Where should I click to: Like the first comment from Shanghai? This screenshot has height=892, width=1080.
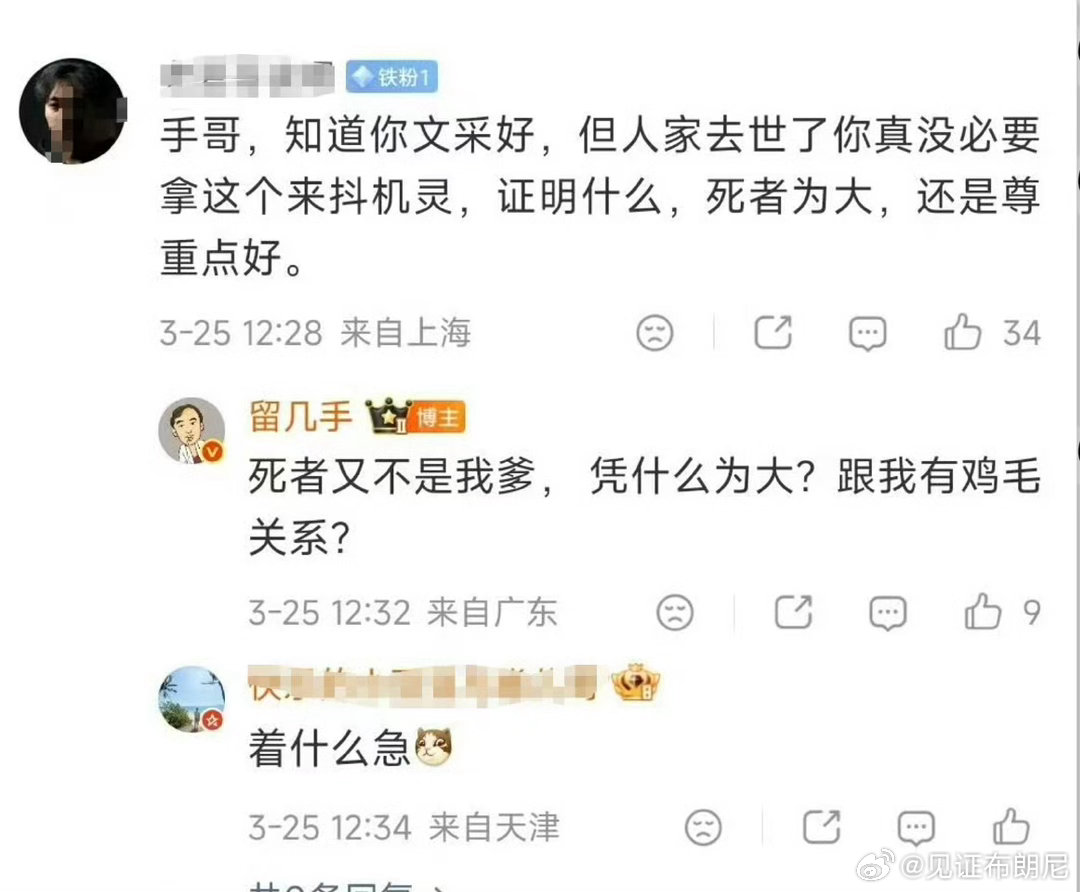[962, 333]
